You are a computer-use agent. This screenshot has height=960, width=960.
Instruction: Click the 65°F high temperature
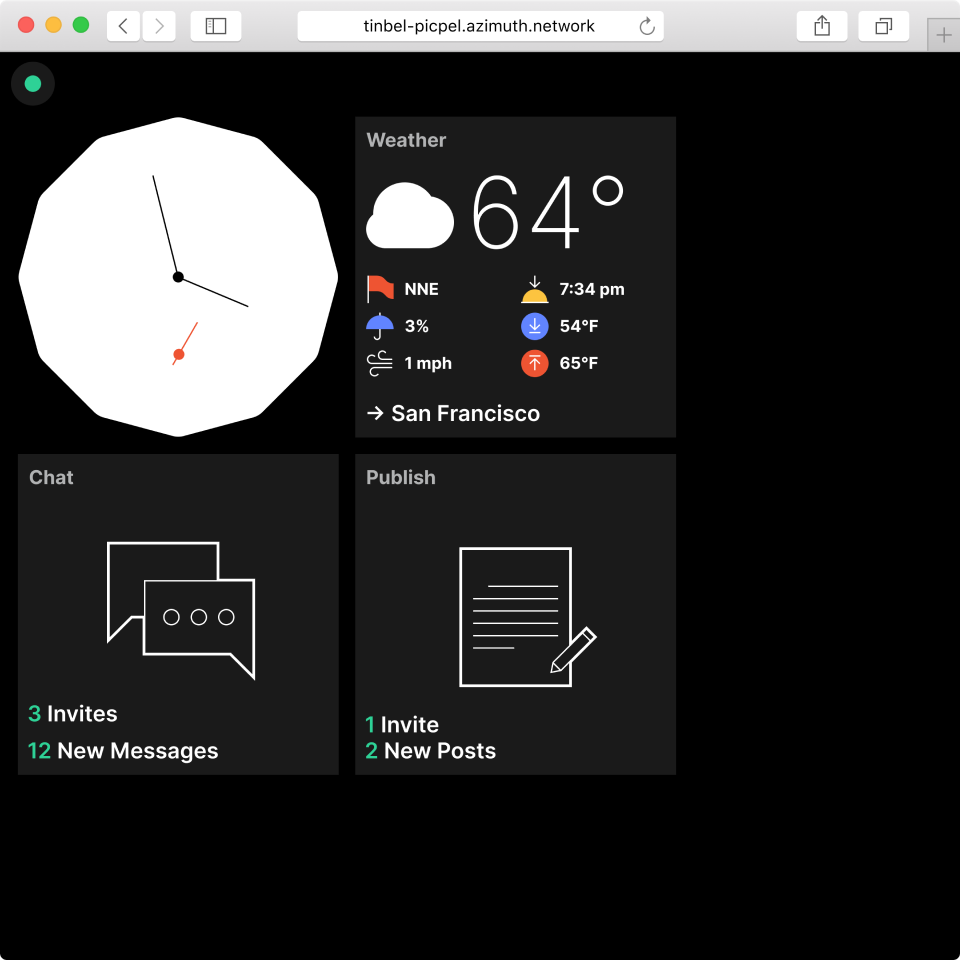click(579, 363)
